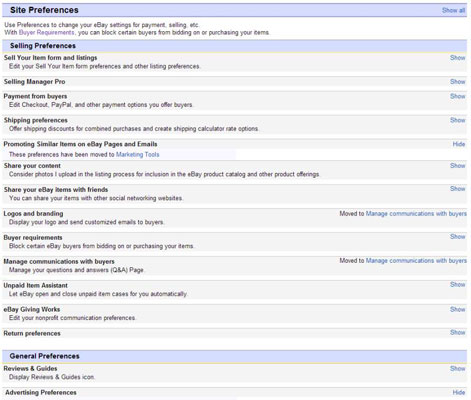The height and width of the screenshot is (400, 471).
Task: Show Share your content preferences
Action: [457, 166]
